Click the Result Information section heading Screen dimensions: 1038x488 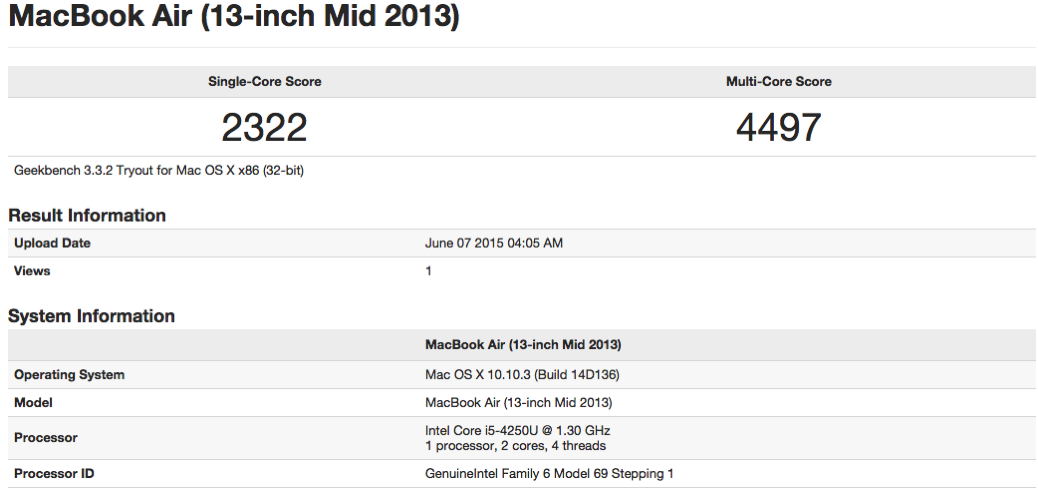point(87,215)
